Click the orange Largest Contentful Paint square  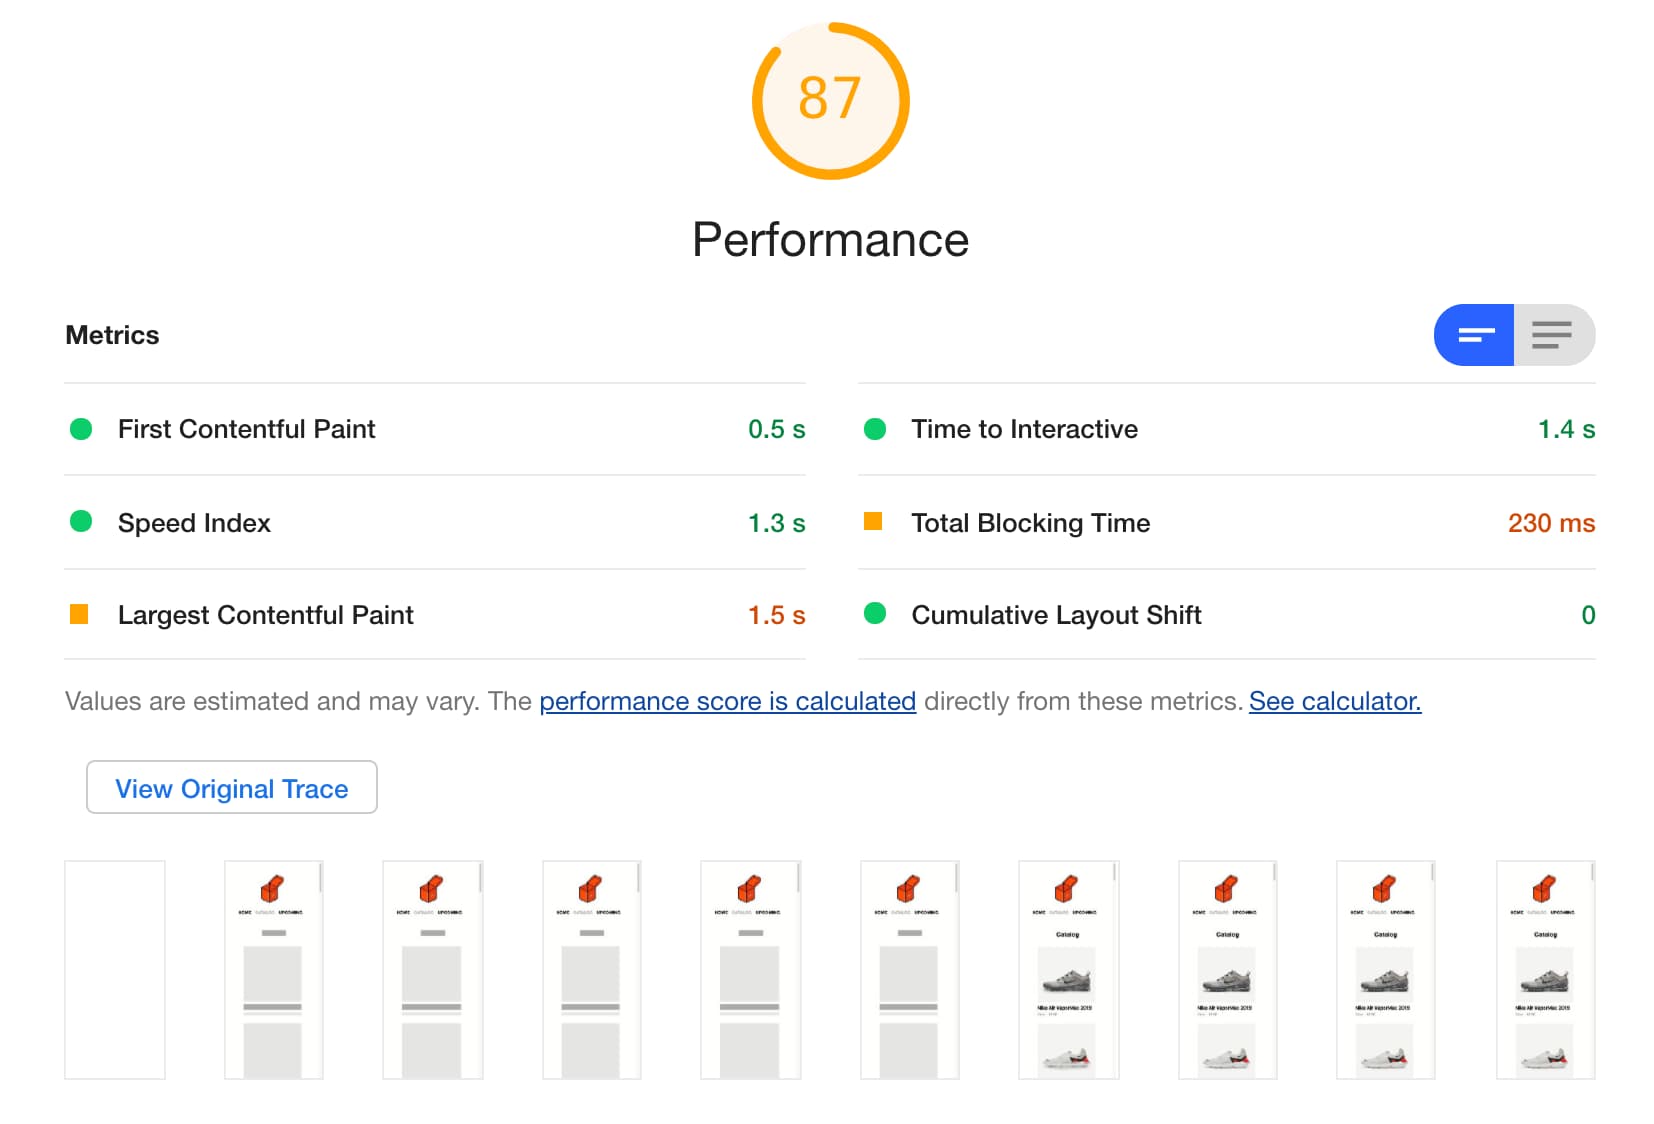click(80, 614)
